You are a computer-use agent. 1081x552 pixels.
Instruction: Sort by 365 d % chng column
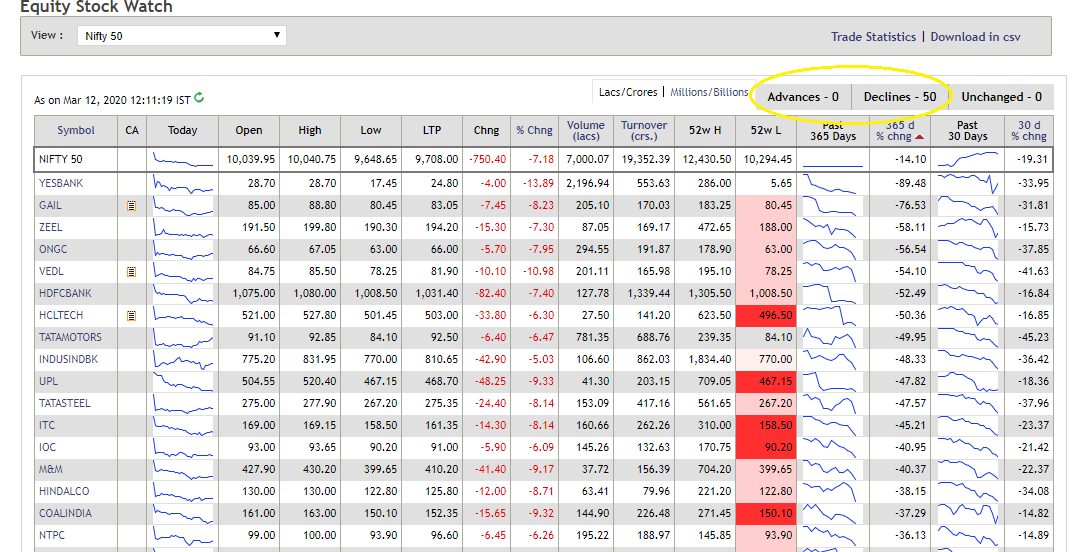(x=900, y=130)
